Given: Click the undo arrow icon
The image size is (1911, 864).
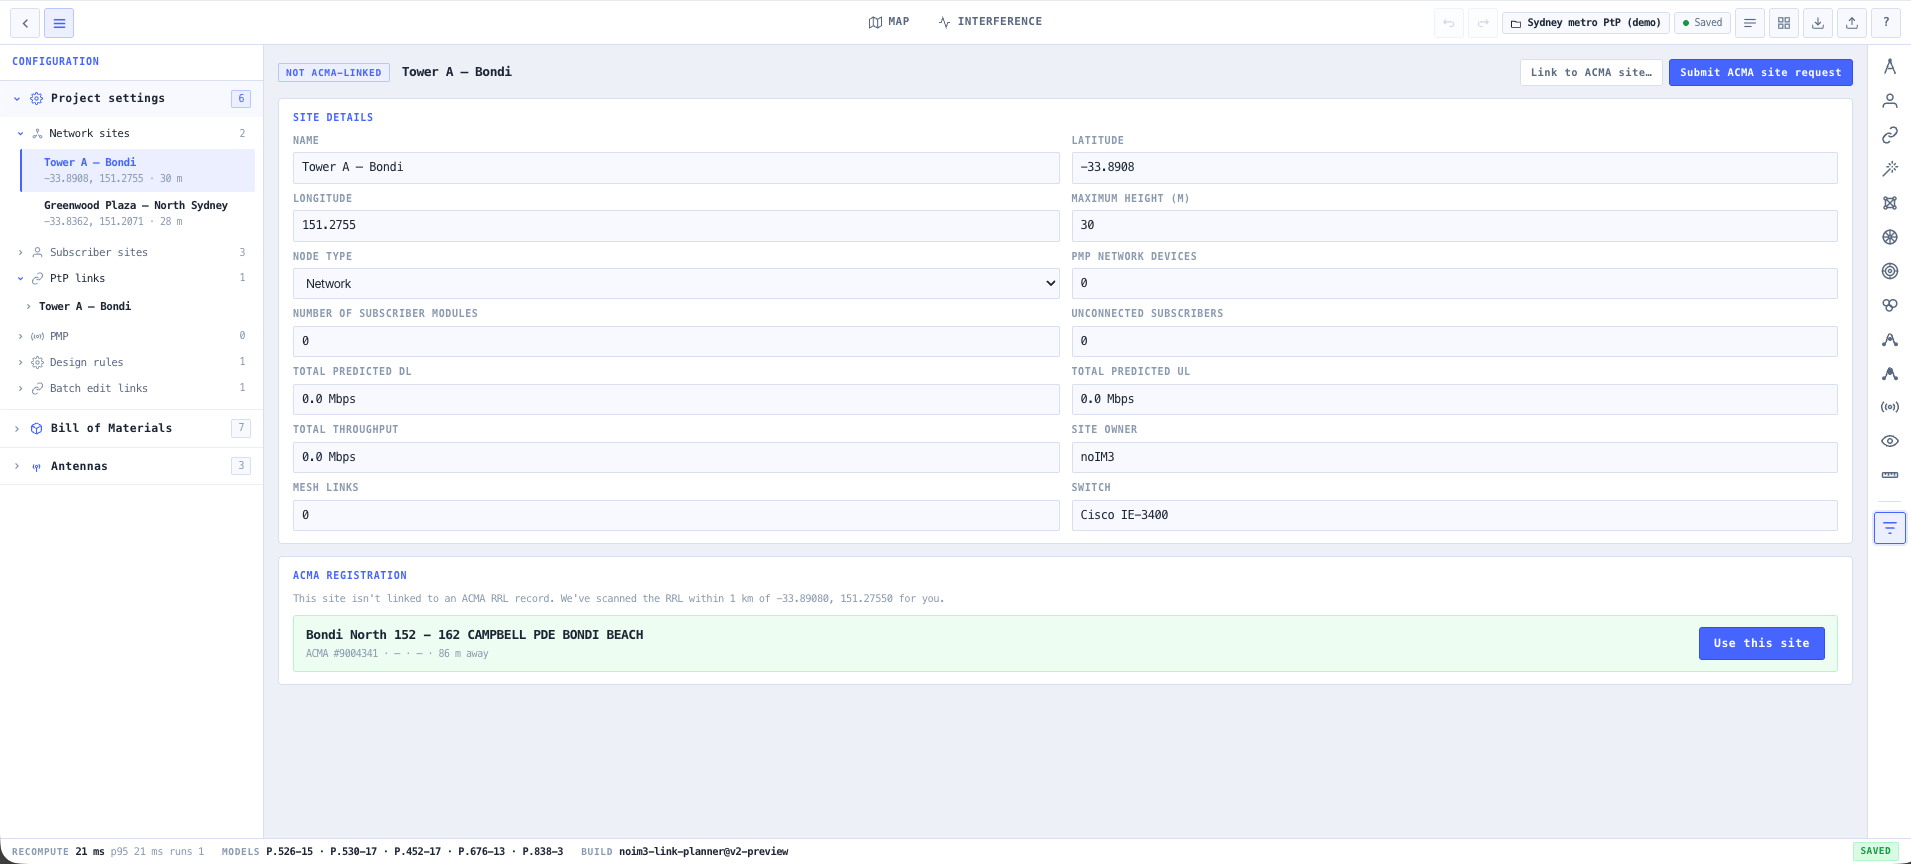Looking at the screenshot, I should point(1449,23).
